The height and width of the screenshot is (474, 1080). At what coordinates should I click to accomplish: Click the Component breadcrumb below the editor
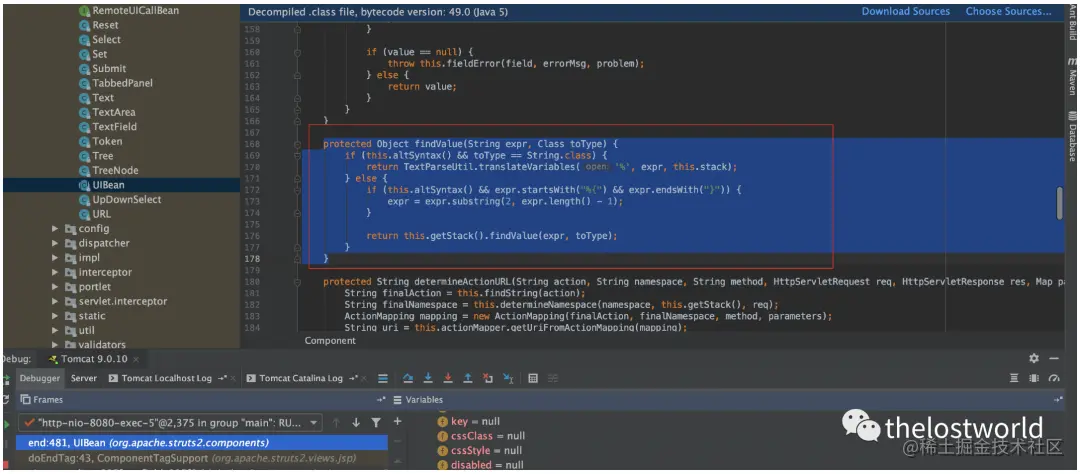coord(330,340)
